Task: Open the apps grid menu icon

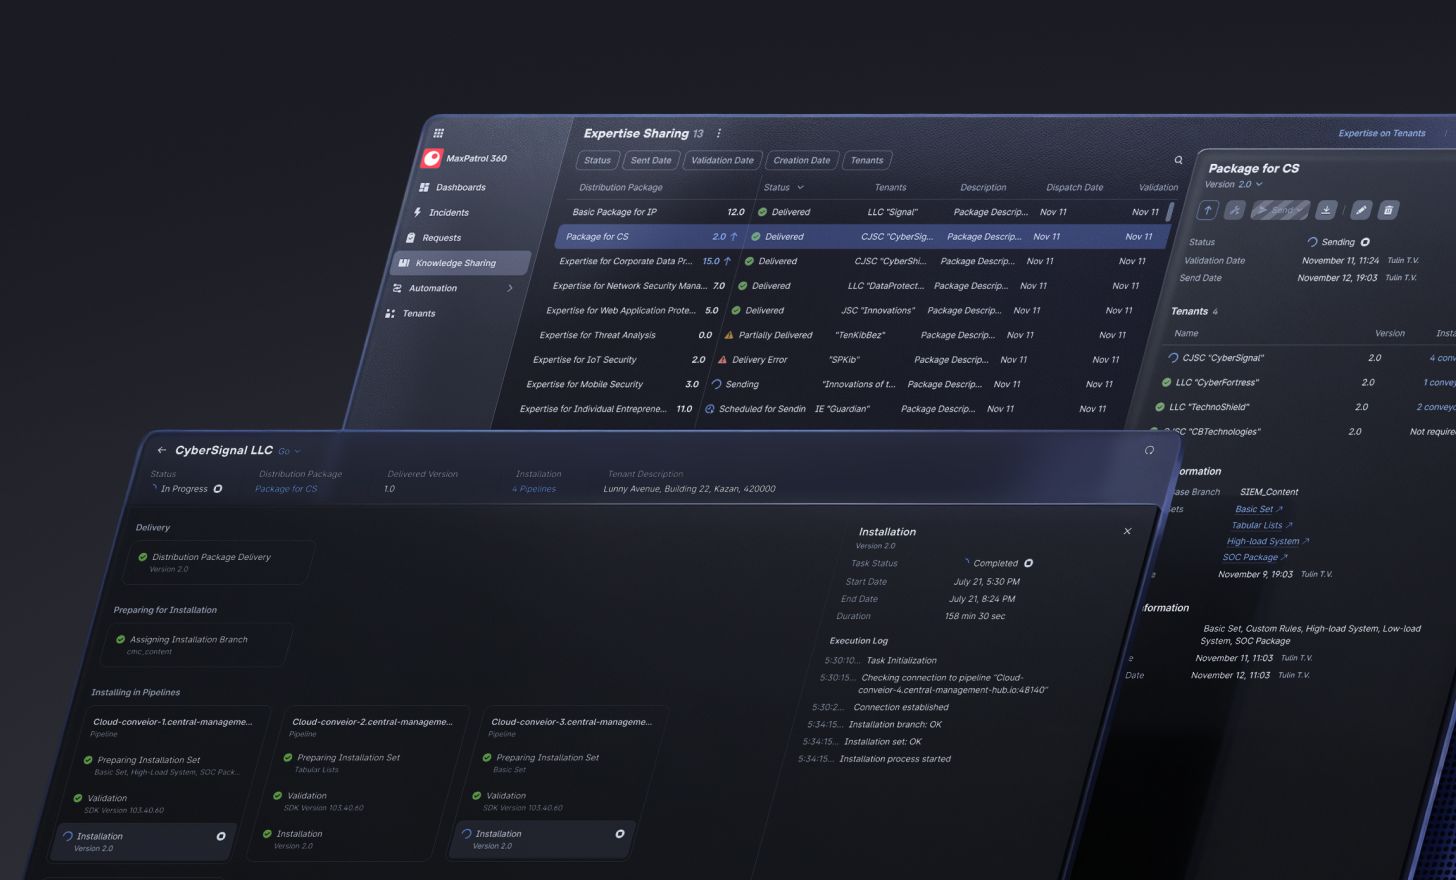Action: pyautogui.click(x=438, y=133)
